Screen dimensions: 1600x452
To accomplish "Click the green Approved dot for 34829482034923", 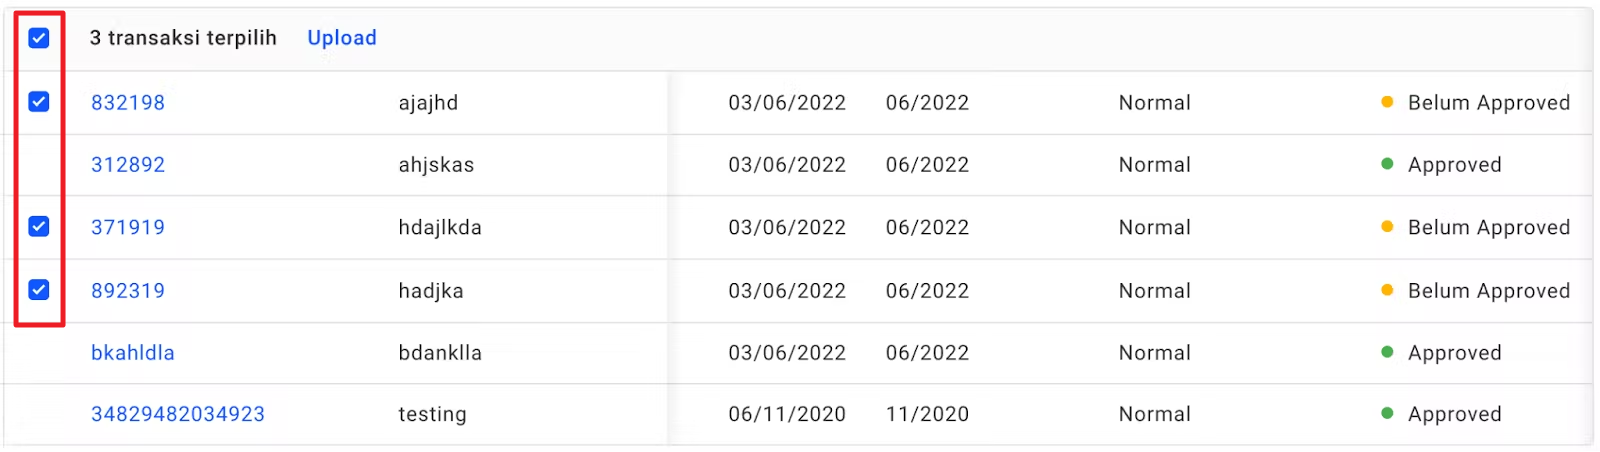I will [x=1387, y=413].
